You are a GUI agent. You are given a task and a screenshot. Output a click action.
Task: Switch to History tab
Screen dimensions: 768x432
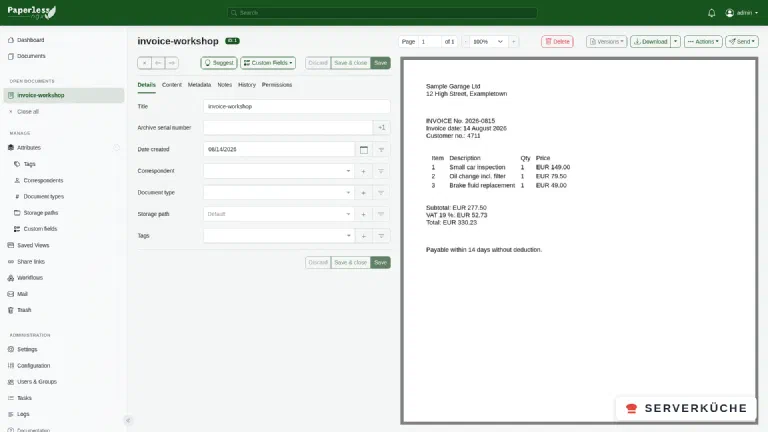[247, 85]
